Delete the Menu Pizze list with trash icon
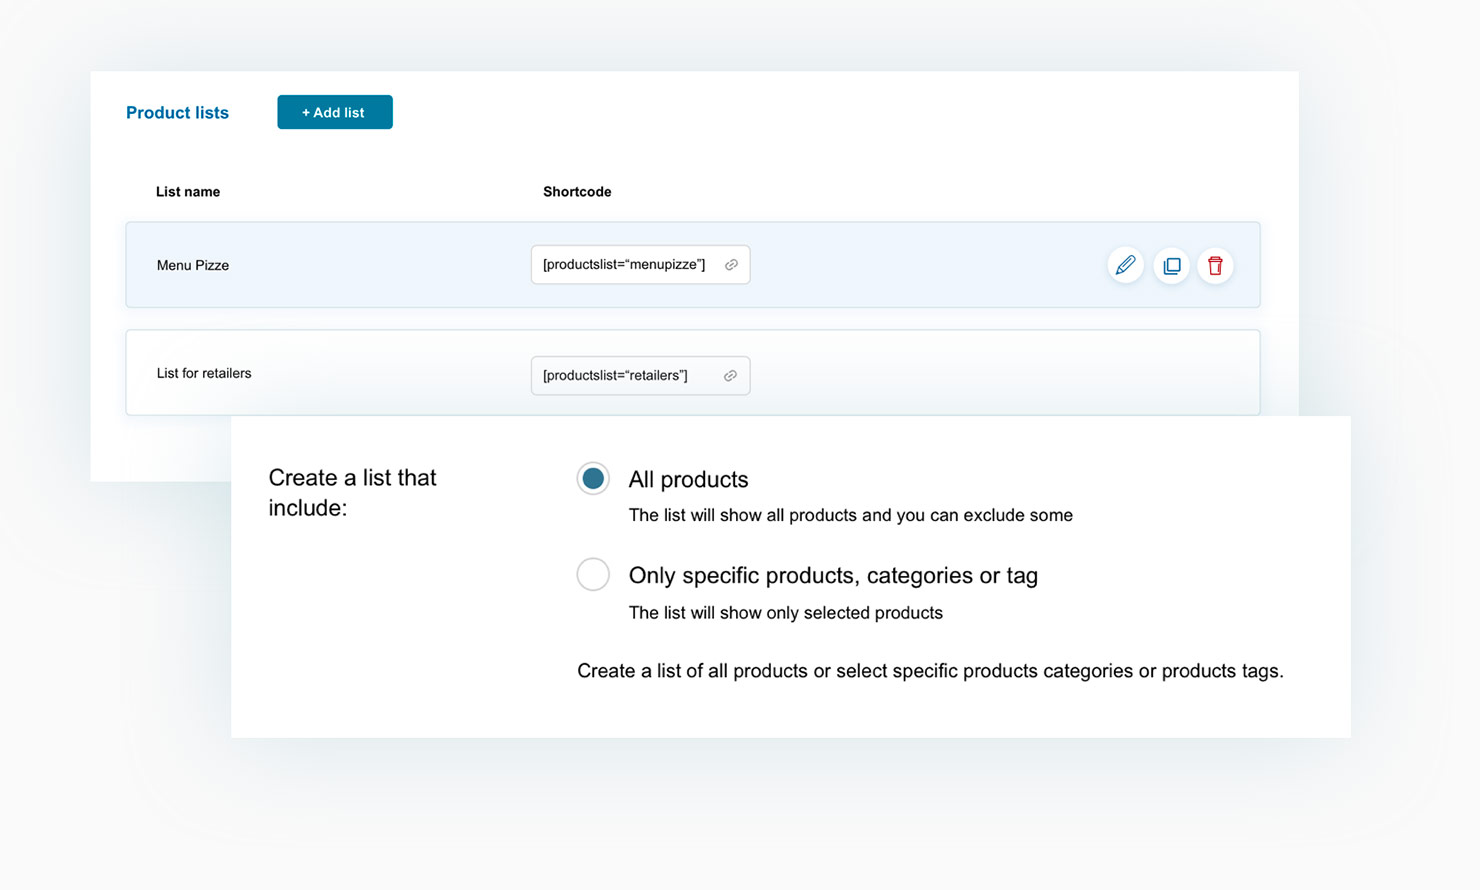Viewport: 1480px width, 890px height. pyautogui.click(x=1215, y=266)
